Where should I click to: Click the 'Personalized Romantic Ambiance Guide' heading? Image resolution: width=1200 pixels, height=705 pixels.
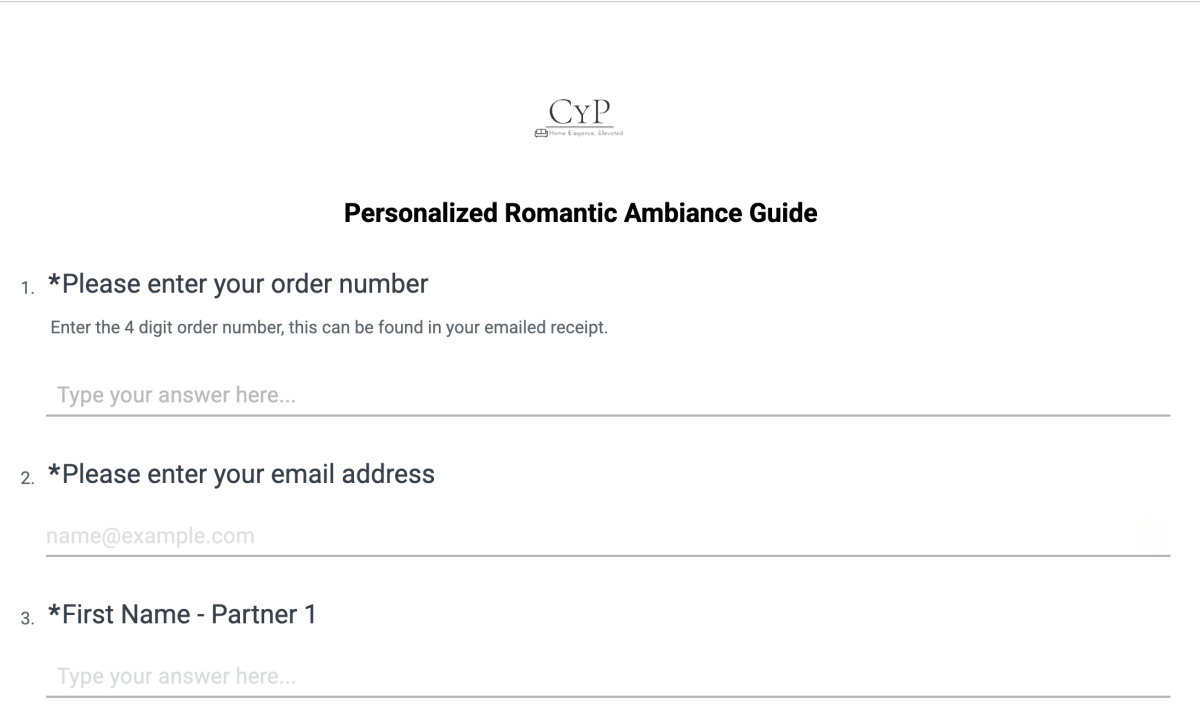580,213
